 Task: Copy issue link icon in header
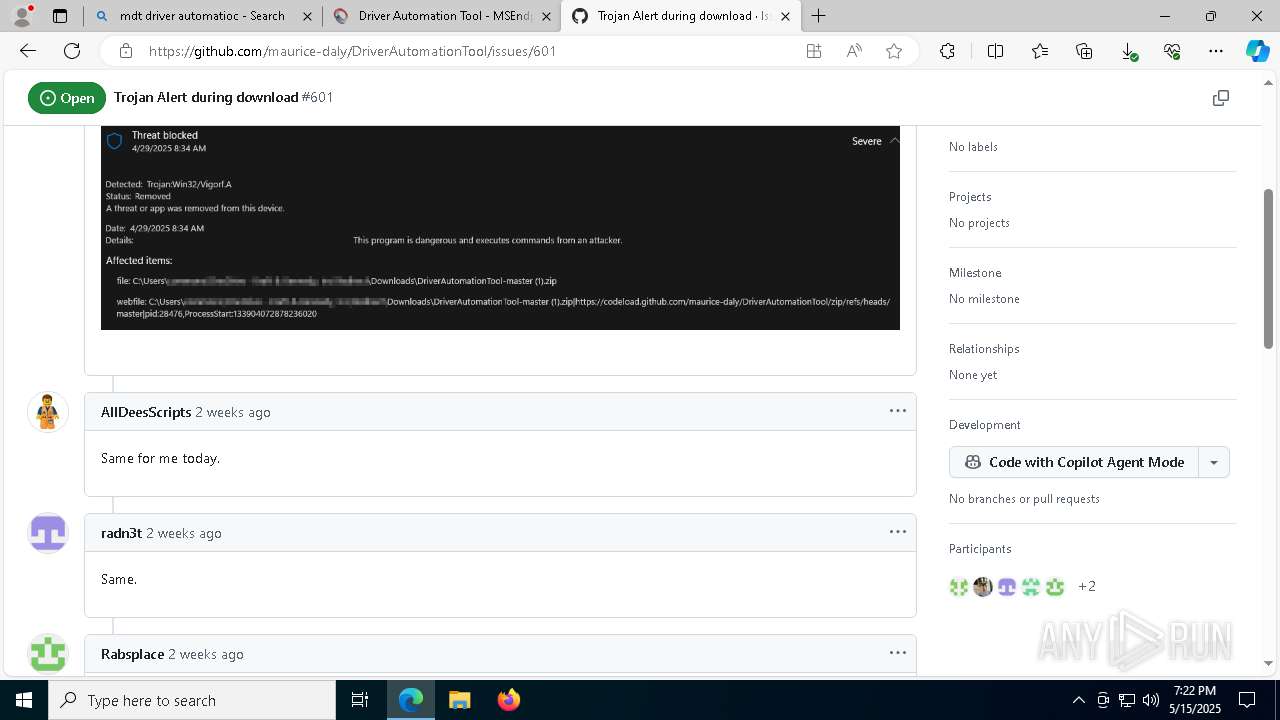(x=1220, y=98)
